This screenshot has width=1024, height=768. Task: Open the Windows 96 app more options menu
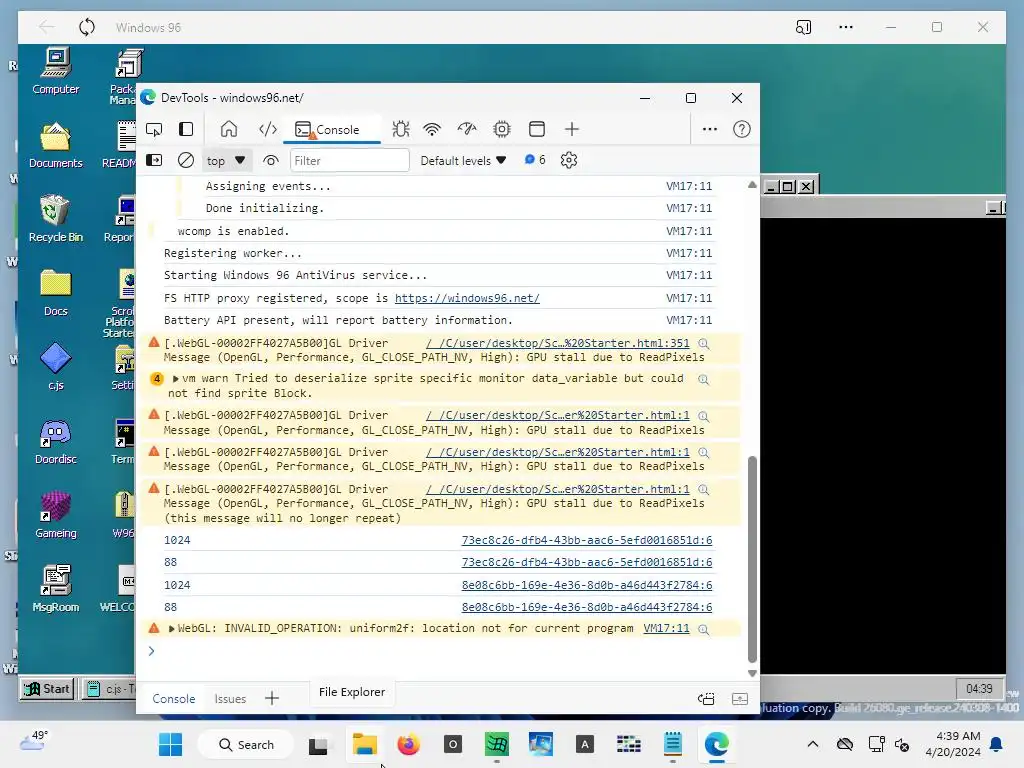click(846, 27)
